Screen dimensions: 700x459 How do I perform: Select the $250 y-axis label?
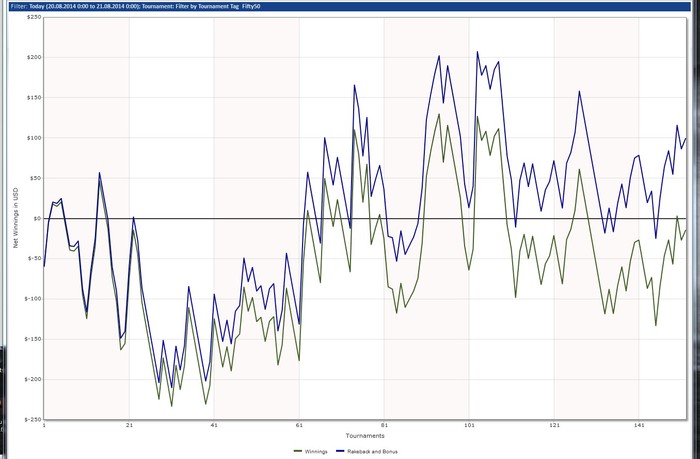point(34,17)
